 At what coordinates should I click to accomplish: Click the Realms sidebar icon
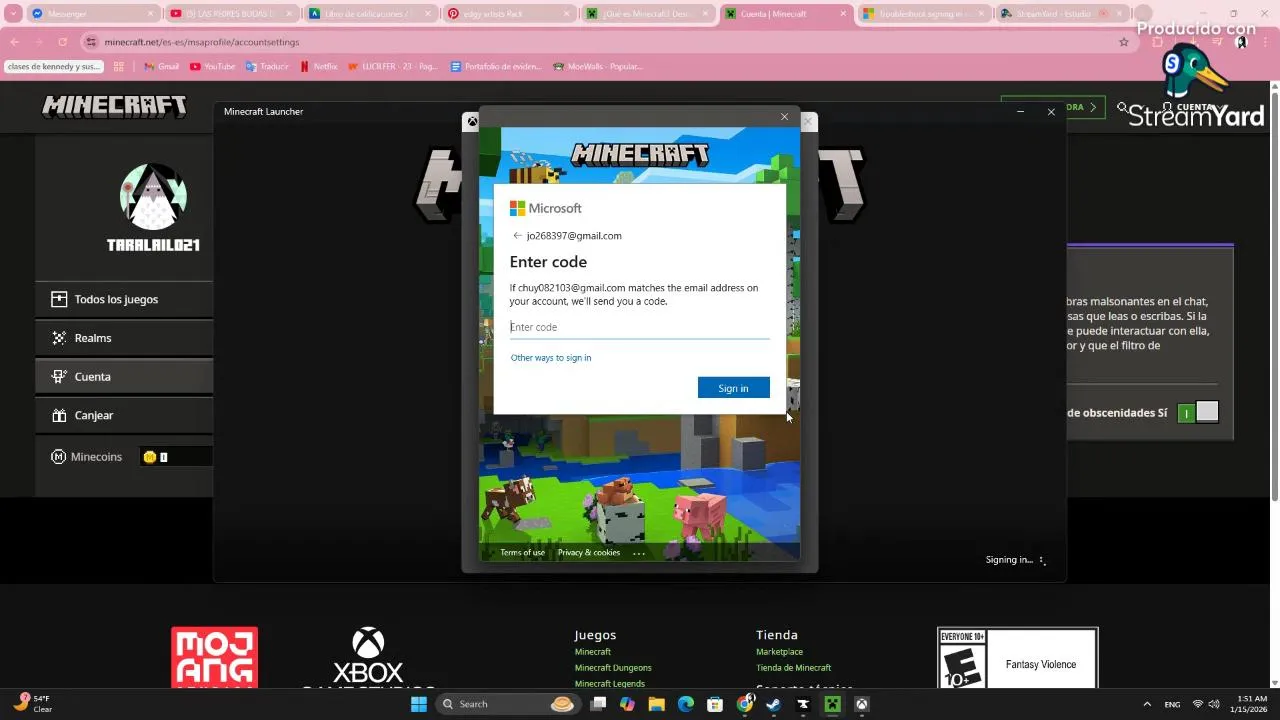pos(59,338)
